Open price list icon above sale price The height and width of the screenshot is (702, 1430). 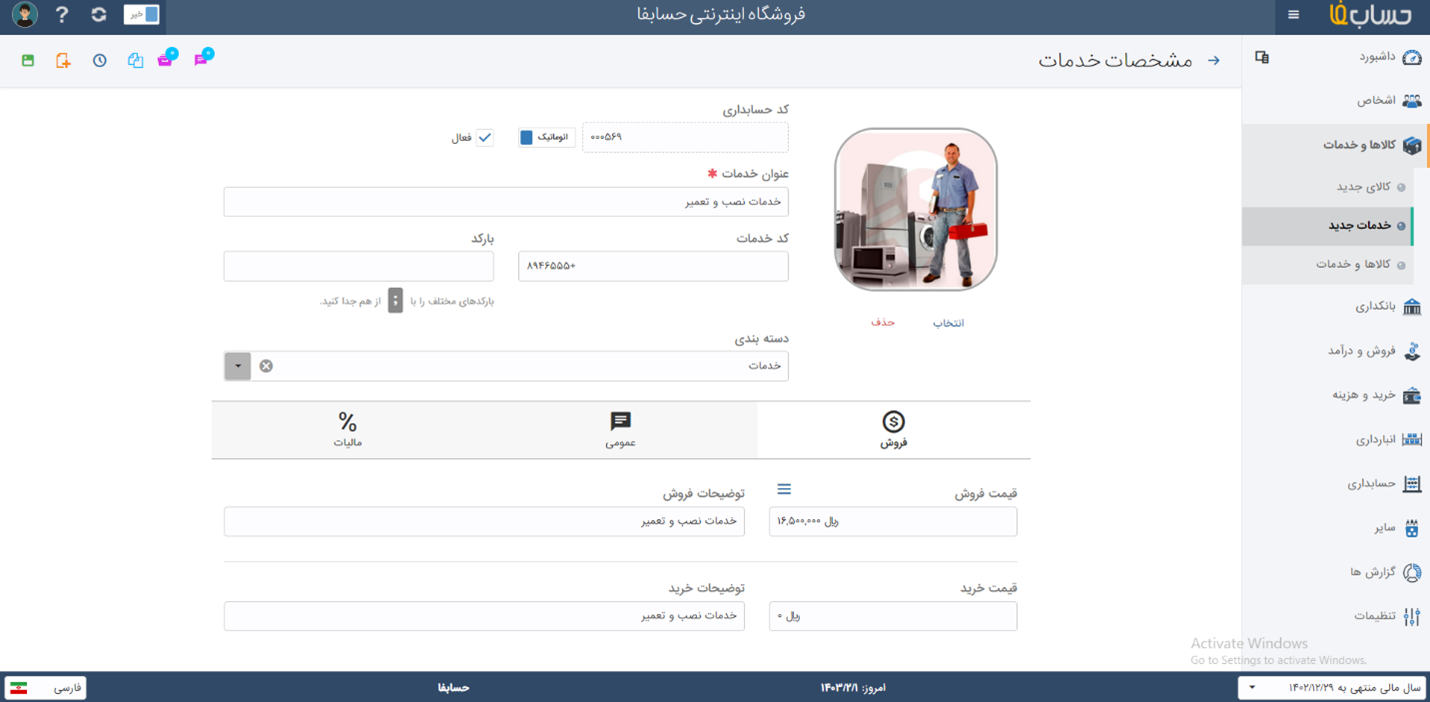[x=784, y=489]
